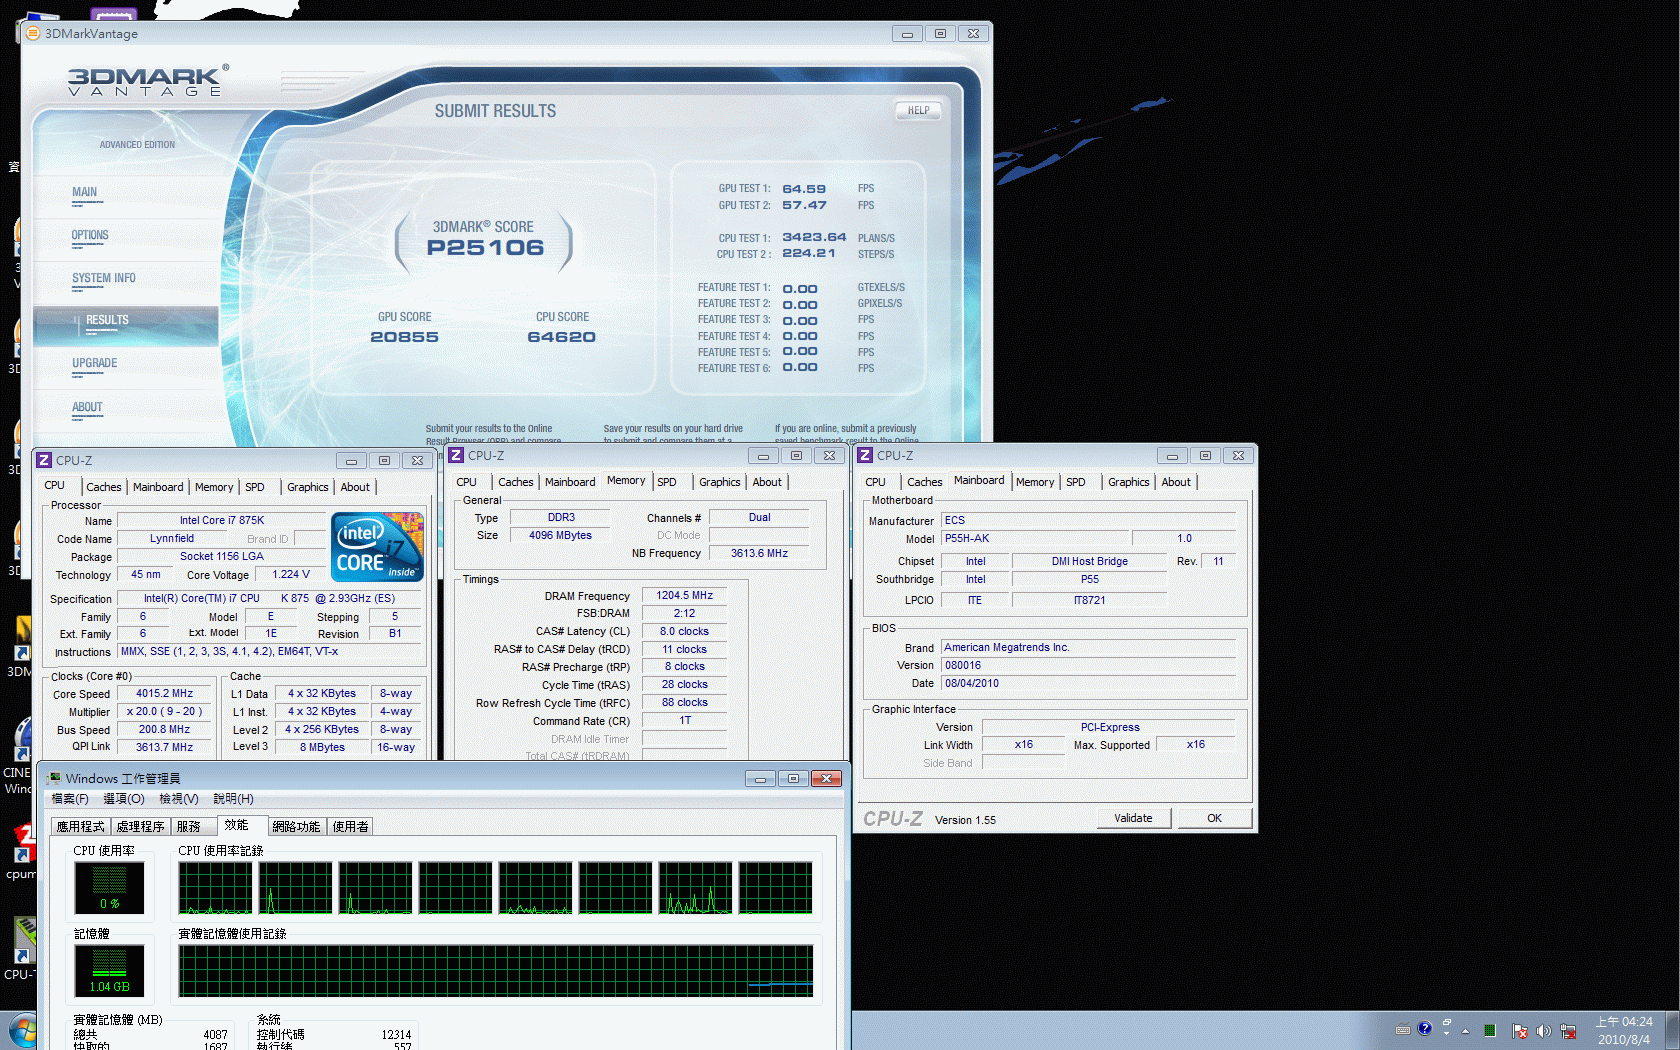Click the Multiplier field x 20.0 (9 - 20)

click(165, 711)
